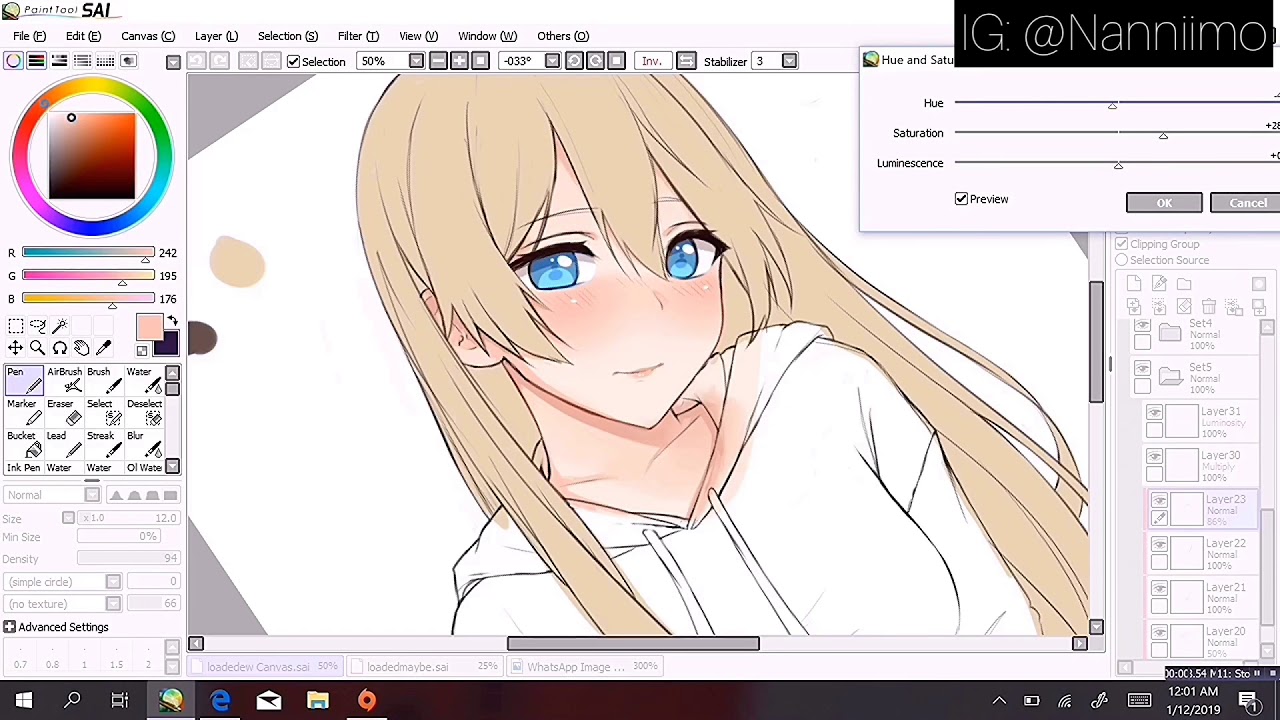
Task: Toggle the Clipping Group checkbox
Action: 1121,244
